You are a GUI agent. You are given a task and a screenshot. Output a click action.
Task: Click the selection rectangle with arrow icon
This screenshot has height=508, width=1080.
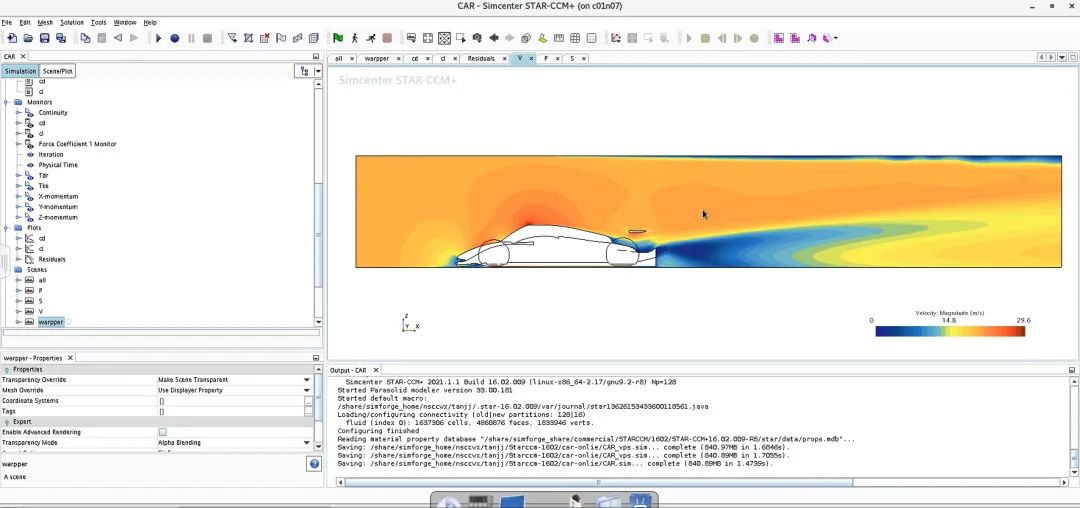click(460, 38)
